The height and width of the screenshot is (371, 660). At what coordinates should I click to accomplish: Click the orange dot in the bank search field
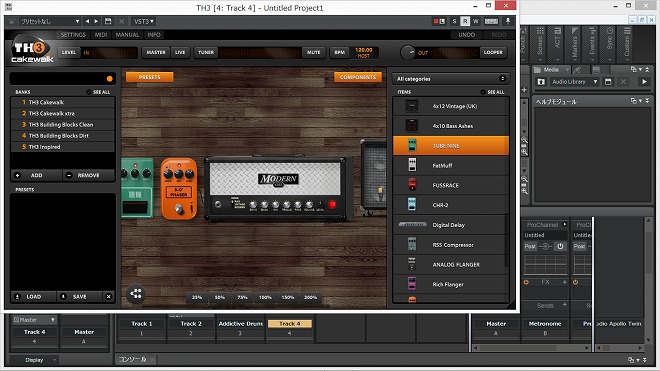click(109, 79)
